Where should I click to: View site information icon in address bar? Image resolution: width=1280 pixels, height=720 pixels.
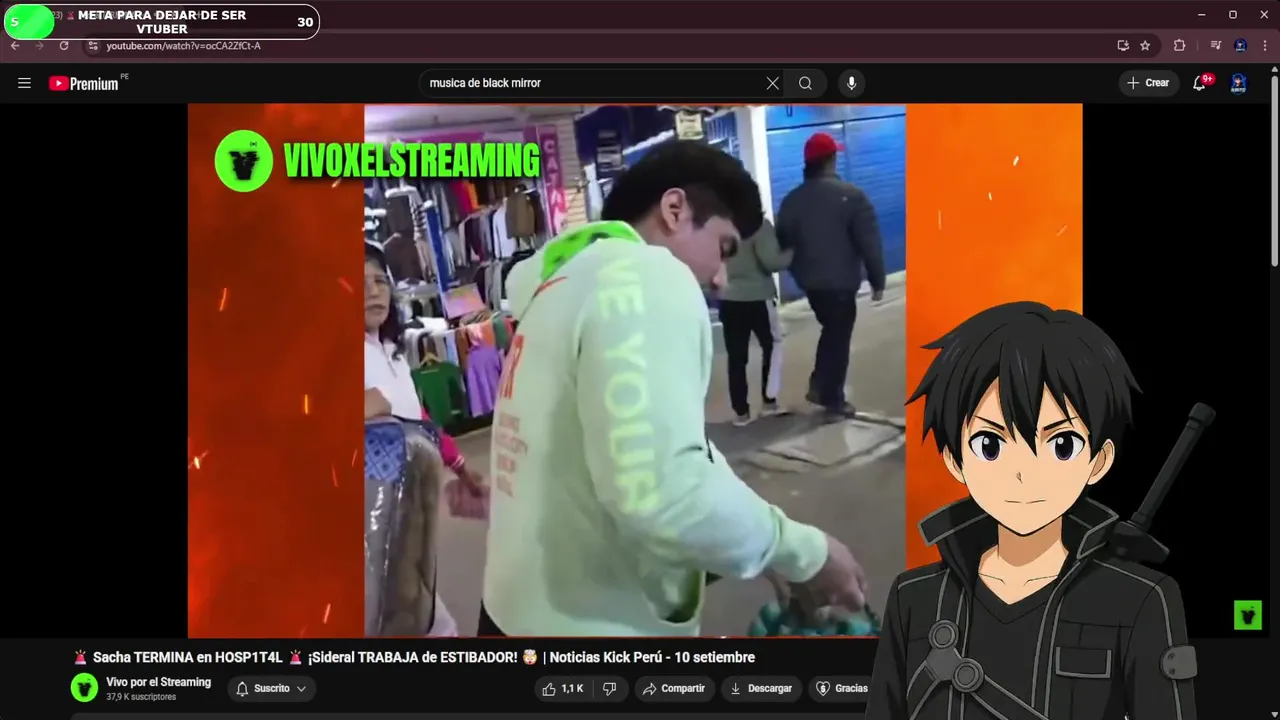[93, 45]
